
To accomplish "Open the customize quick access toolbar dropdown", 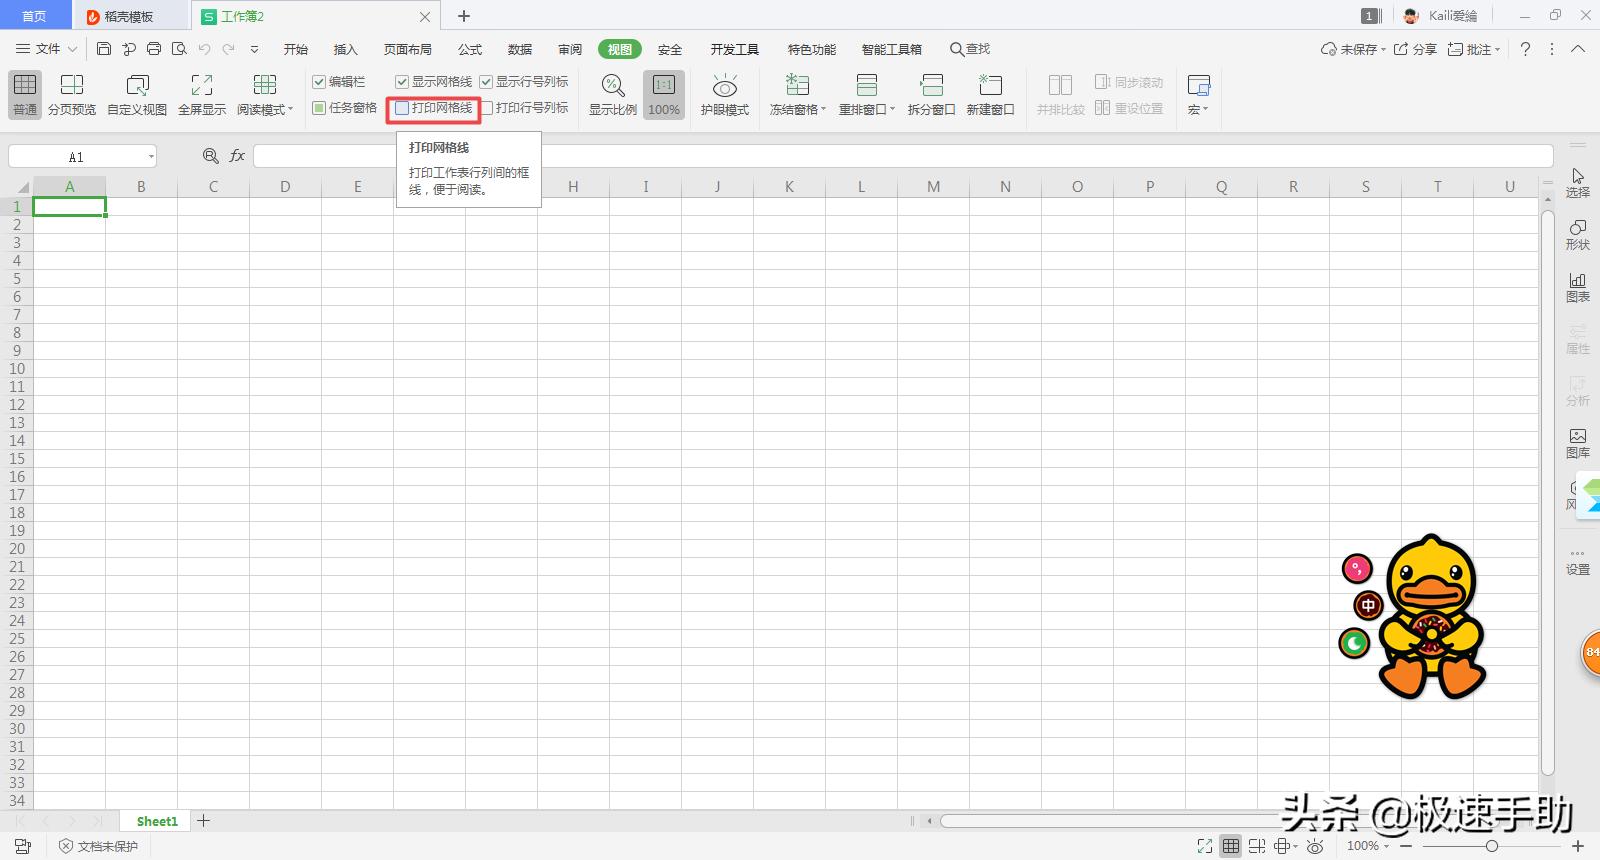I will tap(254, 49).
